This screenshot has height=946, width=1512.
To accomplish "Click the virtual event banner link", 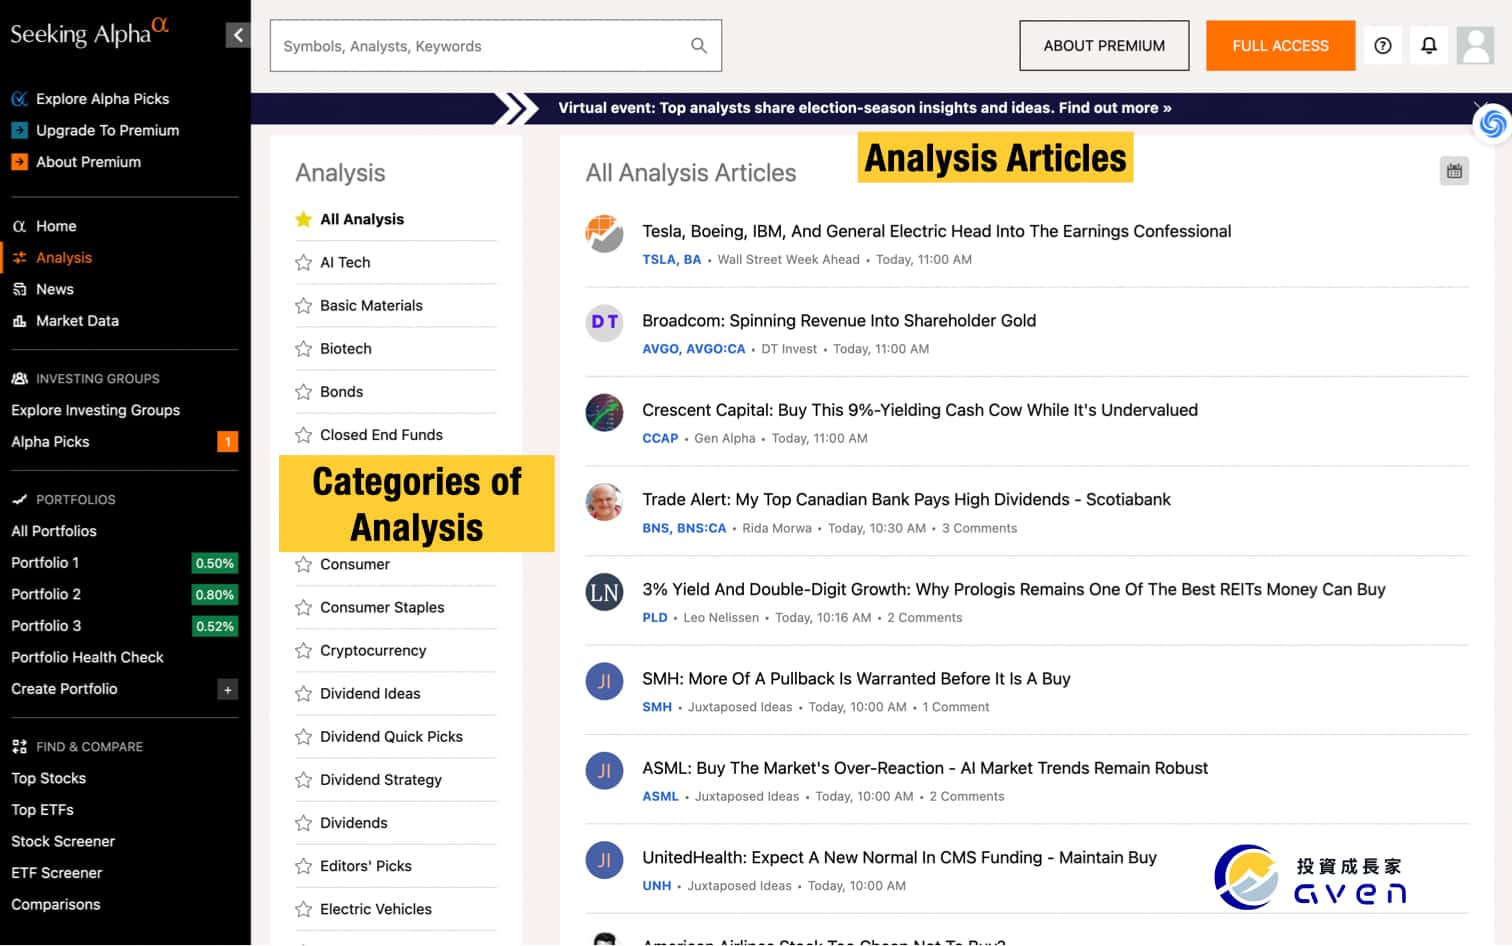I will point(864,107).
